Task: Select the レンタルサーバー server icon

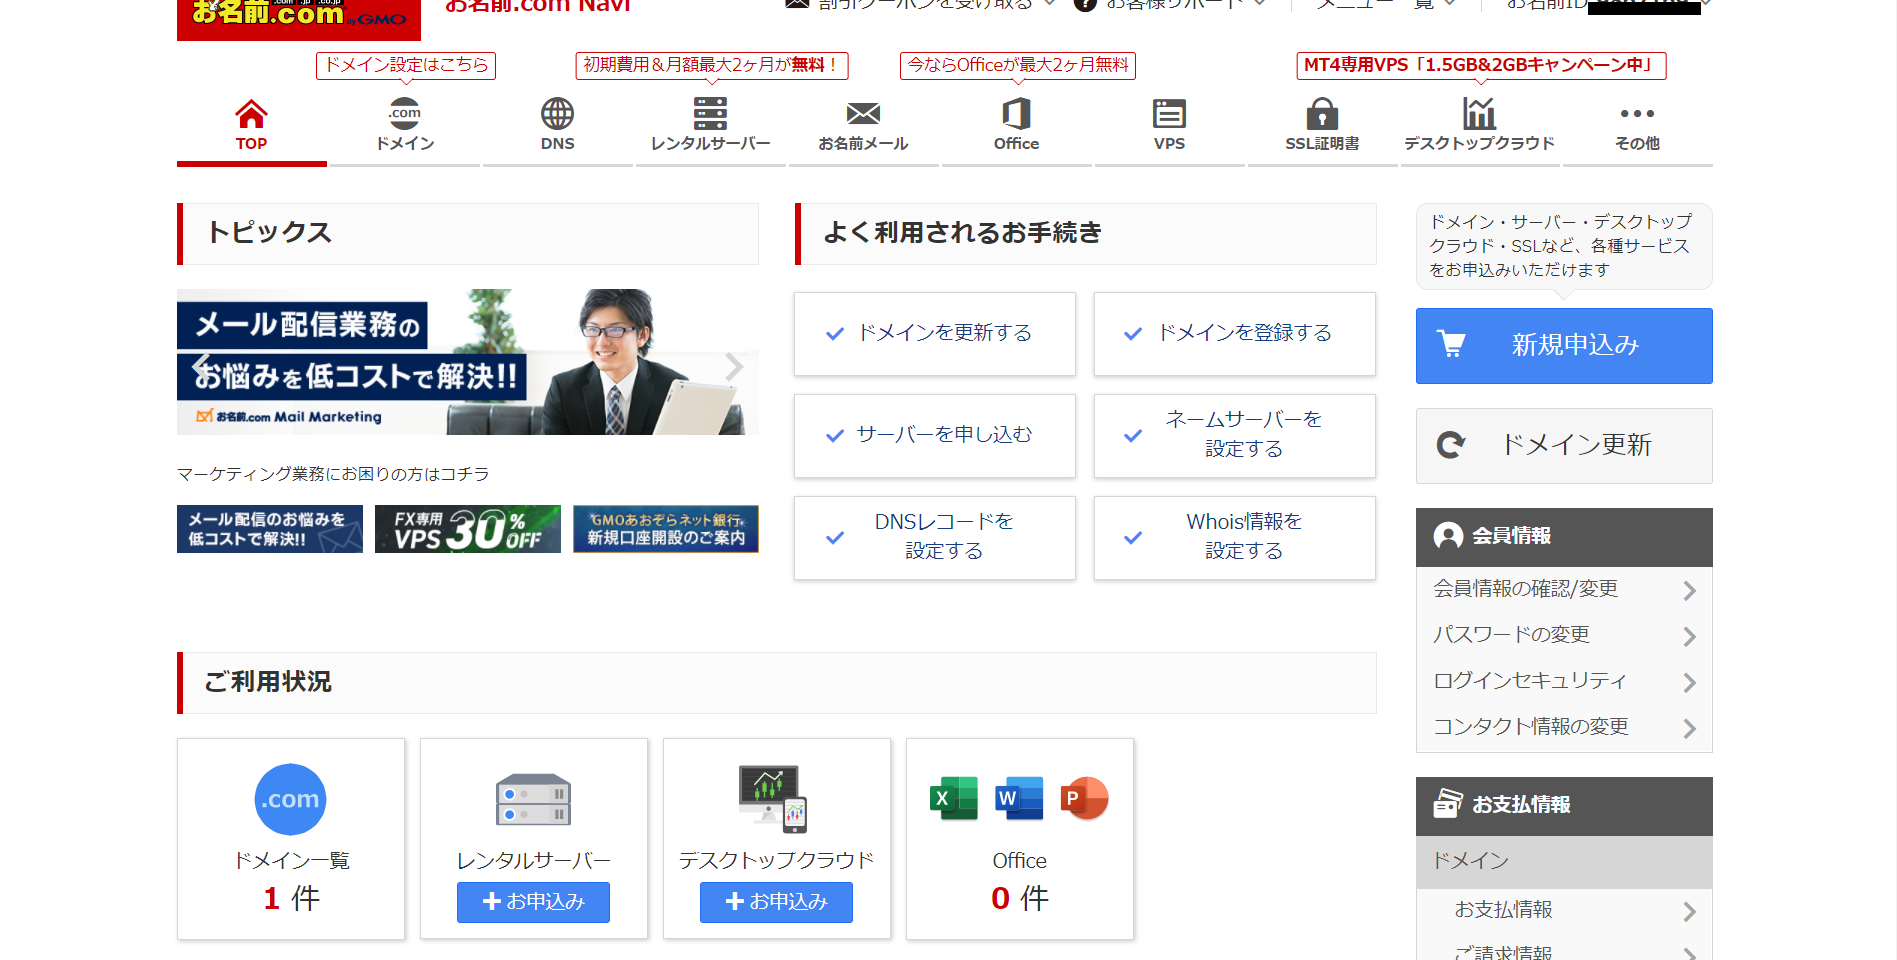Action: [710, 114]
